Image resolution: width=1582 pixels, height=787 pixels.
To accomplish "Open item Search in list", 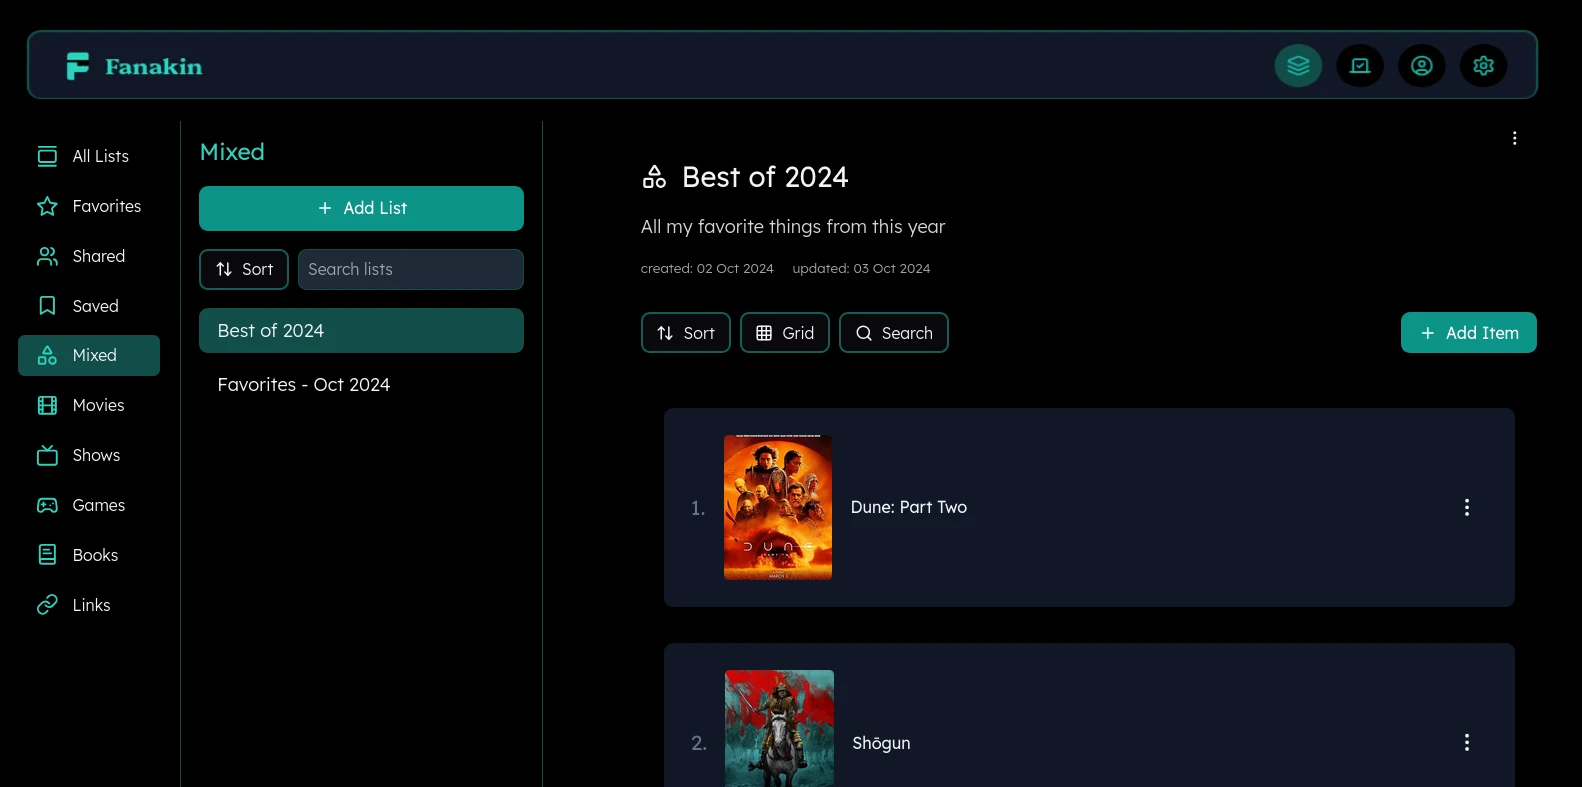I will coord(894,333).
